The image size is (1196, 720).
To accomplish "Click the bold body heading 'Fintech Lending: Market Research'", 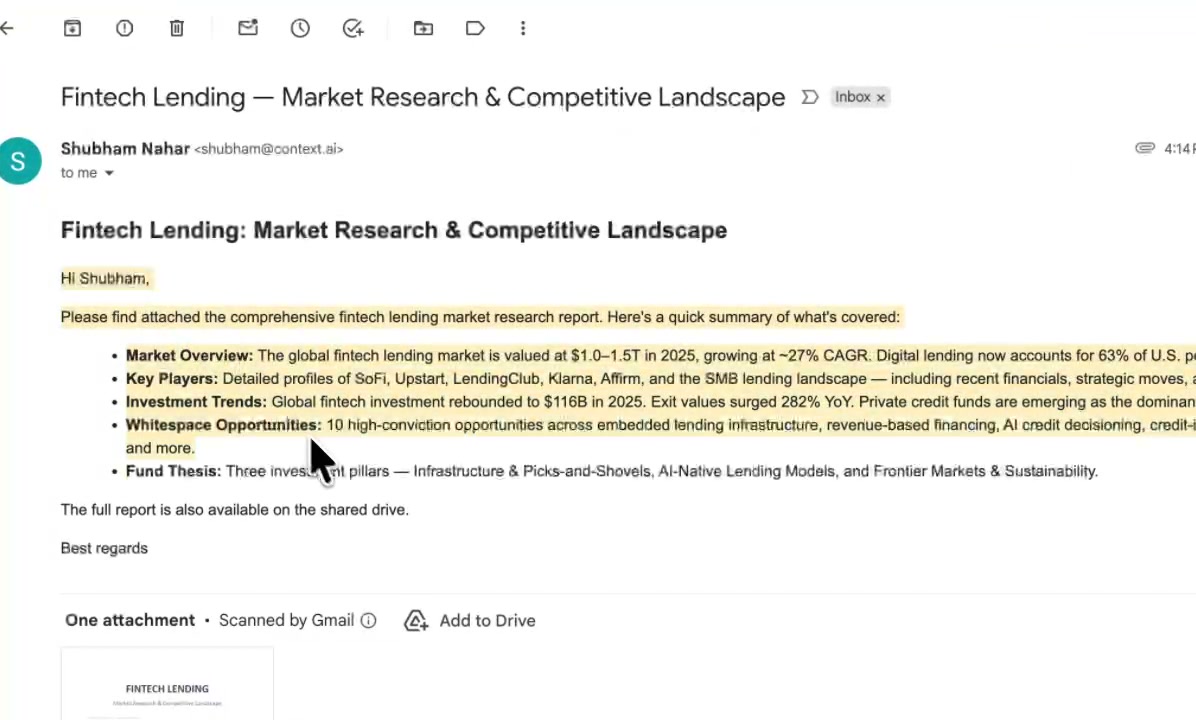I will pyautogui.click(x=394, y=230).
